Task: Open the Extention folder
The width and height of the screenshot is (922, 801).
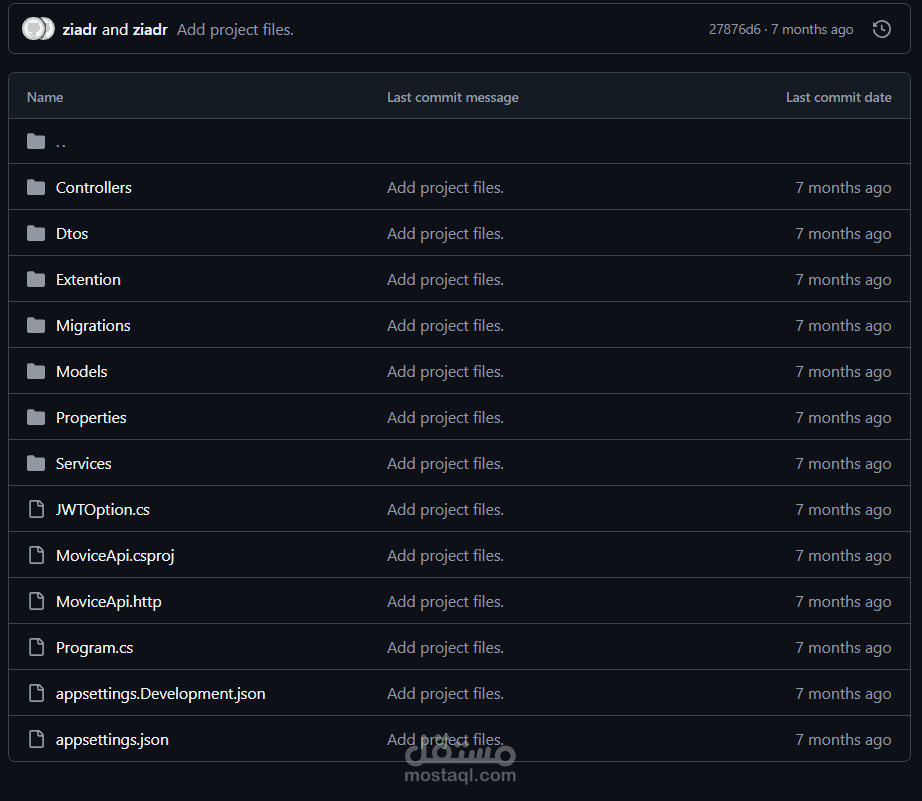Action: tap(88, 279)
